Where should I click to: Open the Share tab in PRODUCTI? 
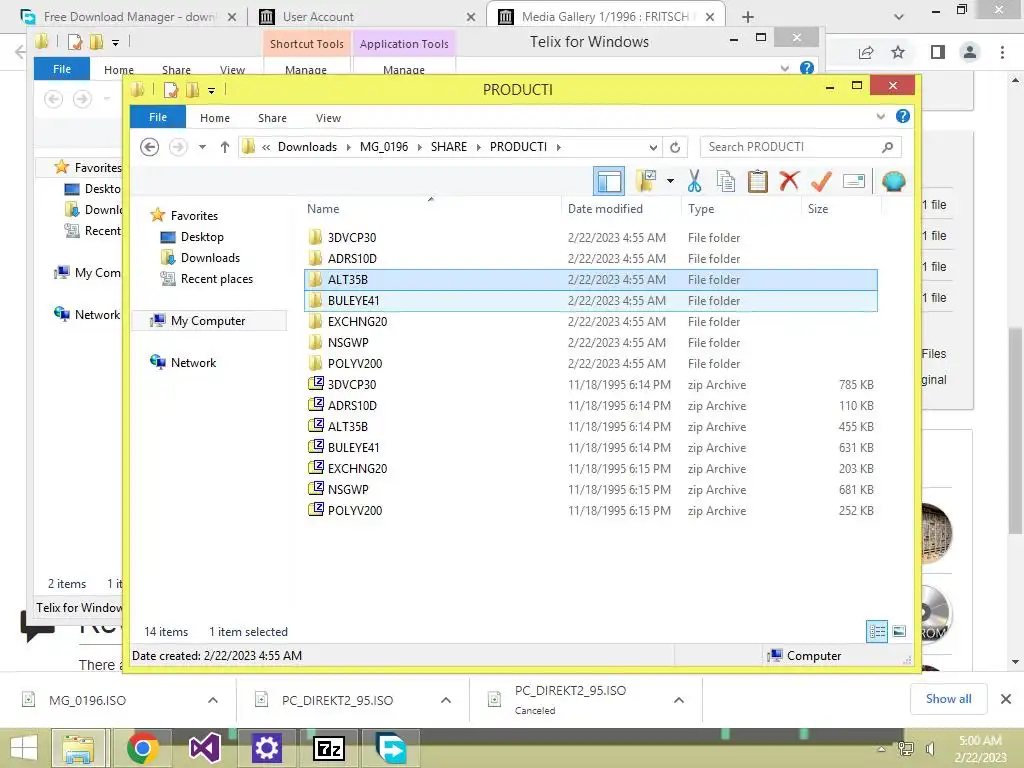[x=272, y=118]
